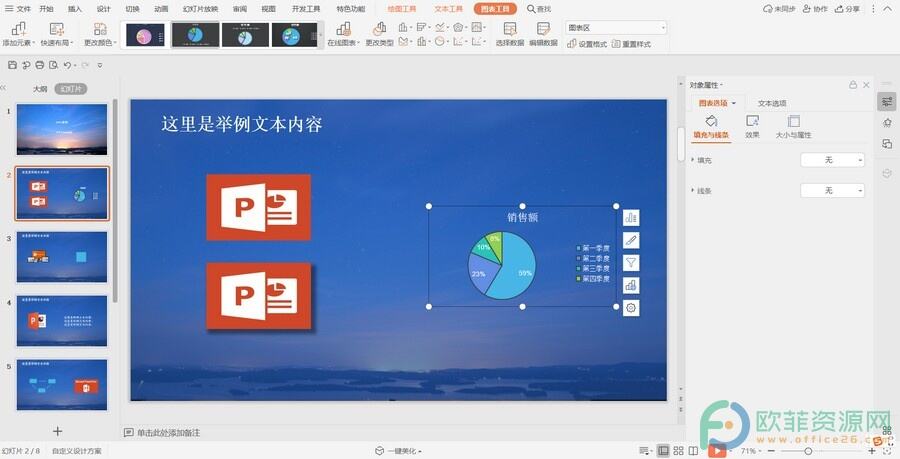
Task: Open the 填充 fill dropdown set to 无
Action: click(x=832, y=160)
